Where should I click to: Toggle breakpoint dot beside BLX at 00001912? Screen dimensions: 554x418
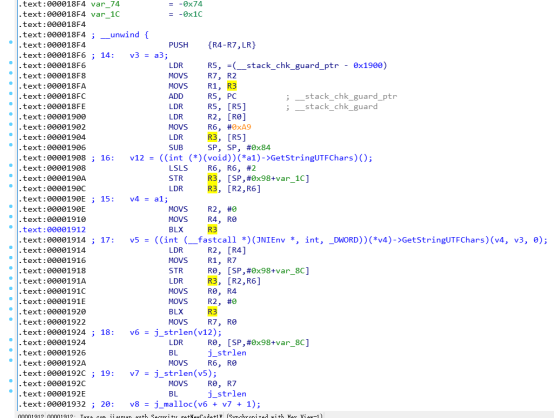click(x=11, y=227)
